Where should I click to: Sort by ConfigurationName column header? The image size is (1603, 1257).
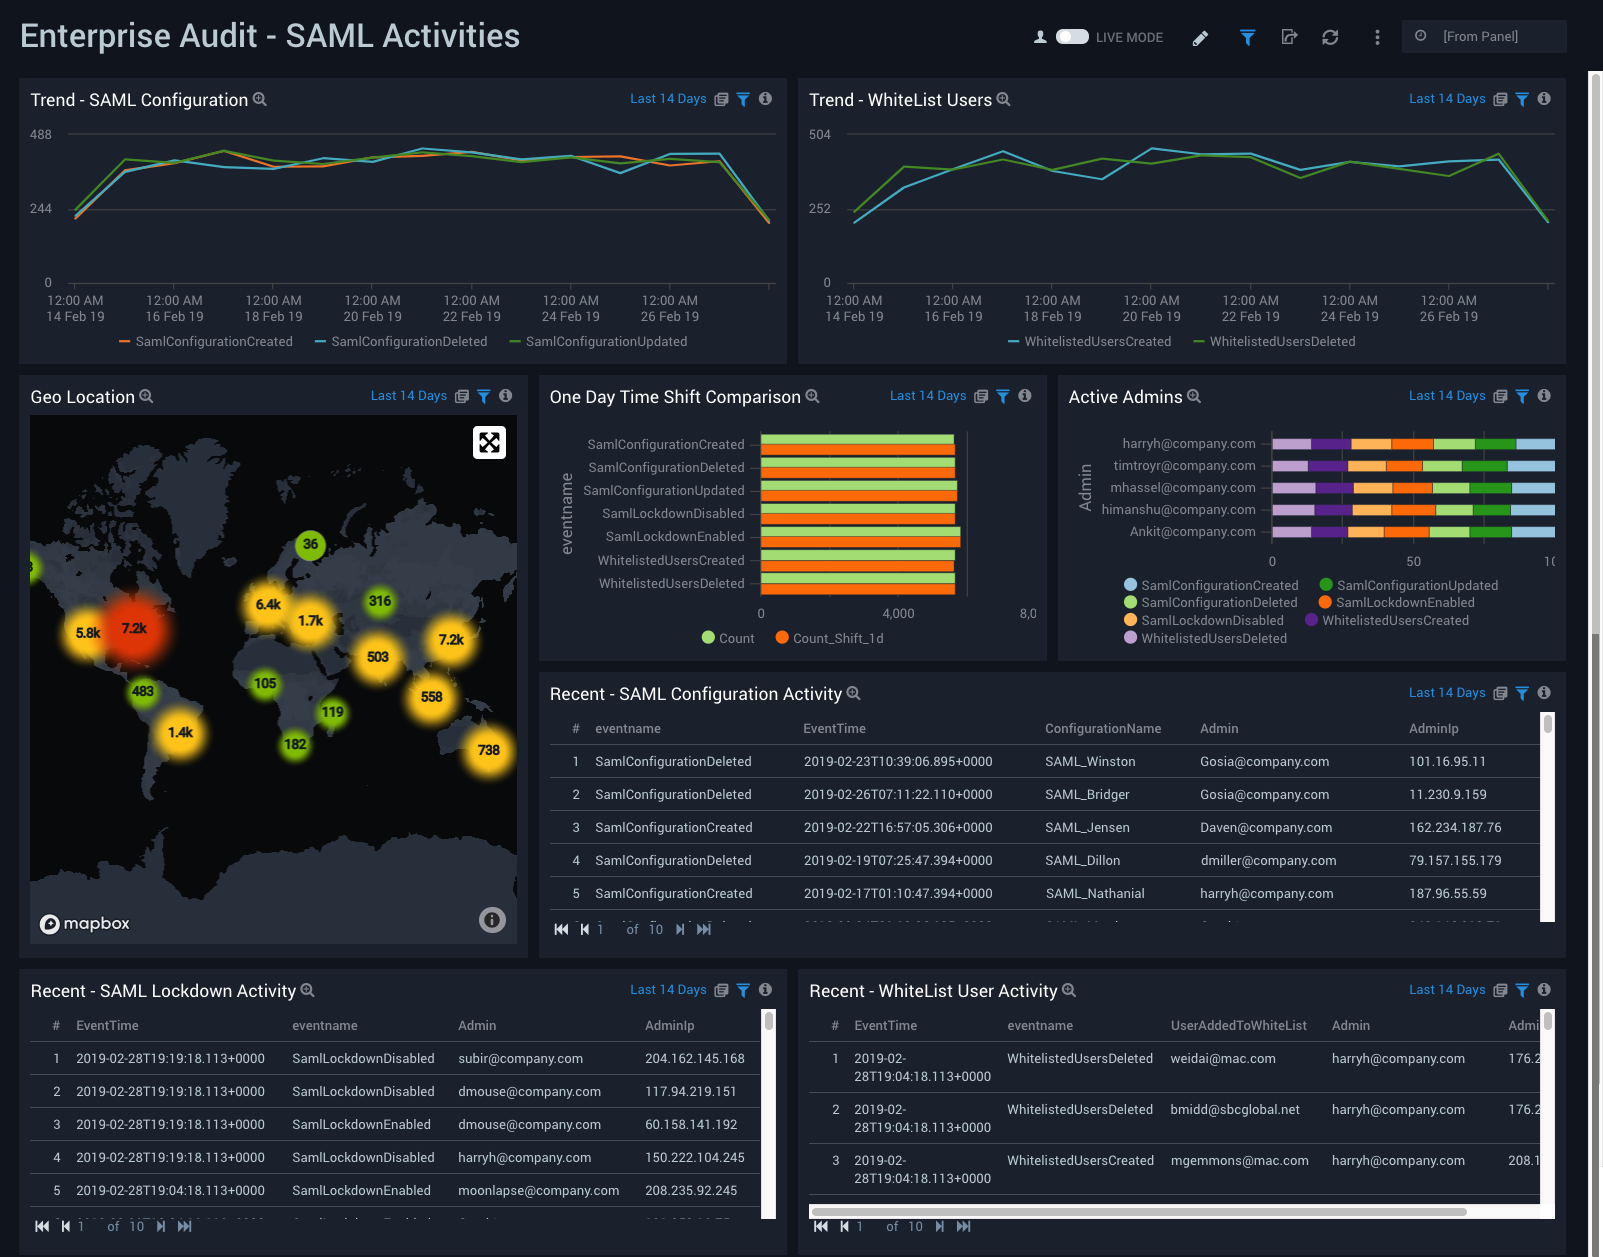tap(1102, 729)
